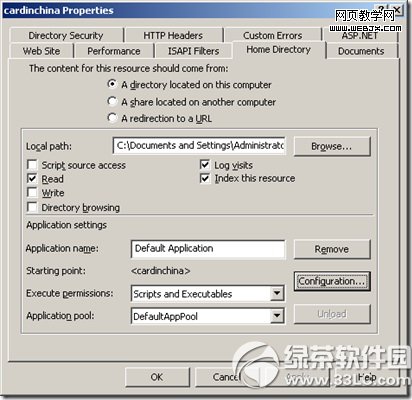
Task: Open the Execute permissions dropdown
Action: click(x=277, y=293)
